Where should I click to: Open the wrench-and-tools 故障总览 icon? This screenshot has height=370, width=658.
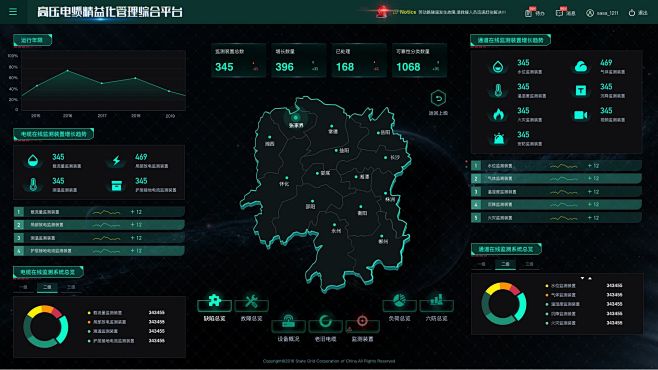pos(251,301)
